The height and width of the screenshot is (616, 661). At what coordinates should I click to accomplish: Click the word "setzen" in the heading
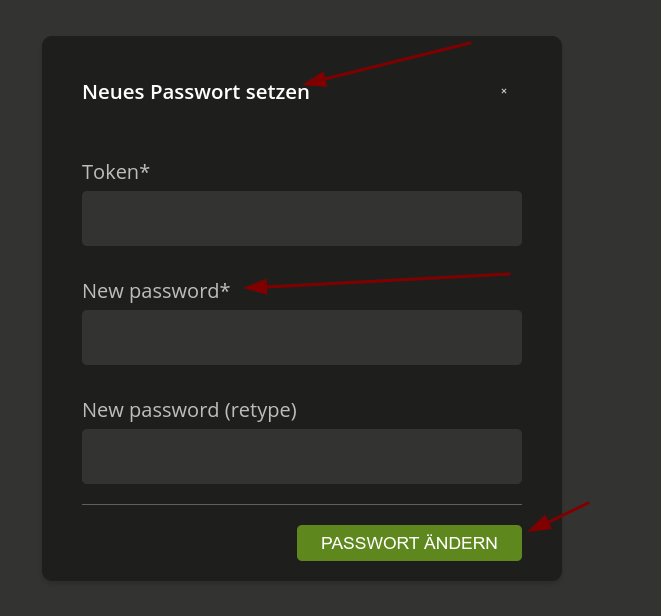(278, 92)
